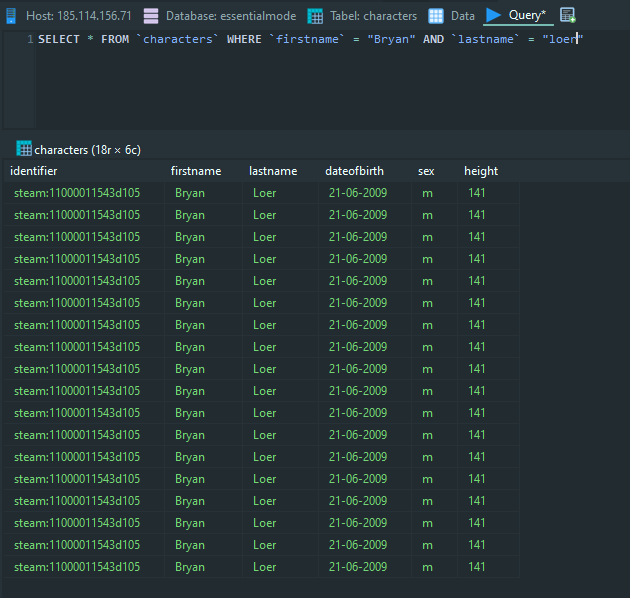Select Bryan in the first result row
The height and width of the screenshot is (598, 630).
(190, 193)
